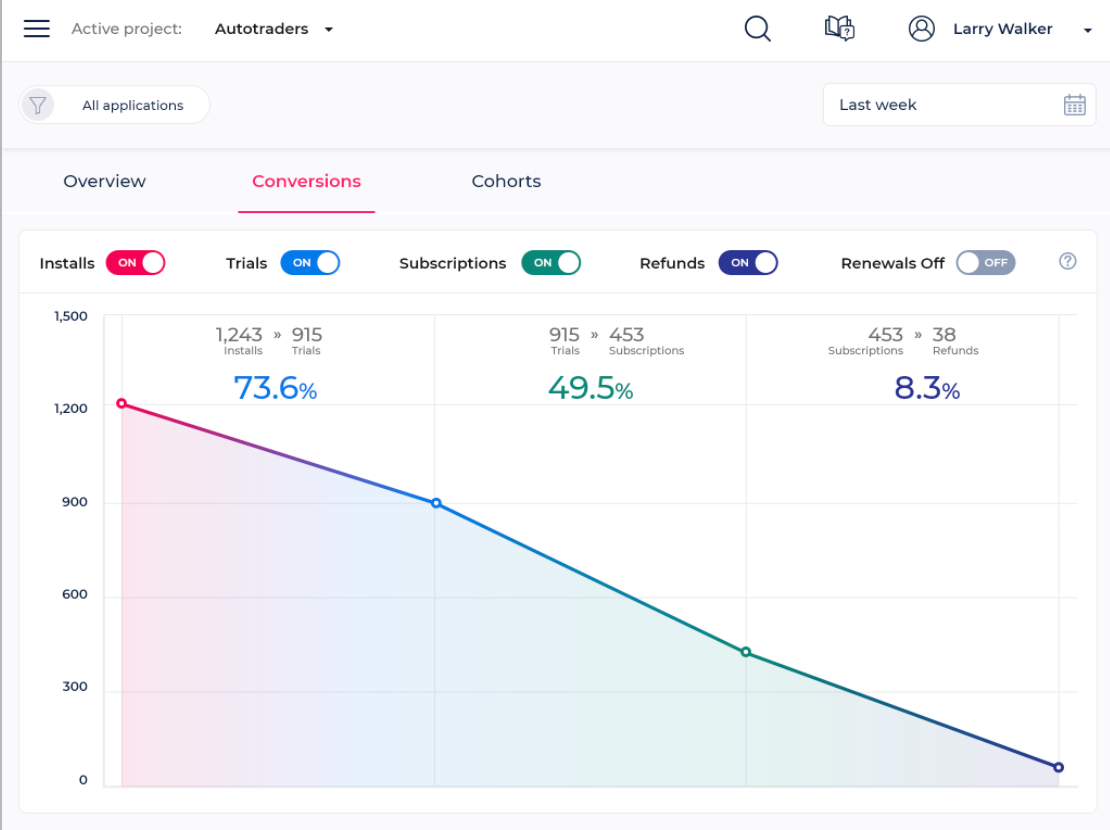Open the hamburger navigation menu
1110x830 pixels.
[x=36, y=28]
